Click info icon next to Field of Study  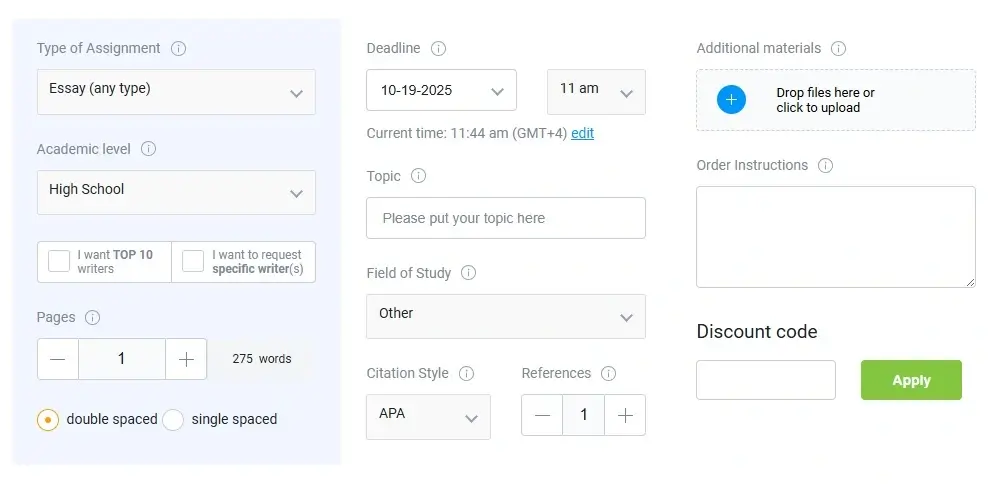pos(468,273)
